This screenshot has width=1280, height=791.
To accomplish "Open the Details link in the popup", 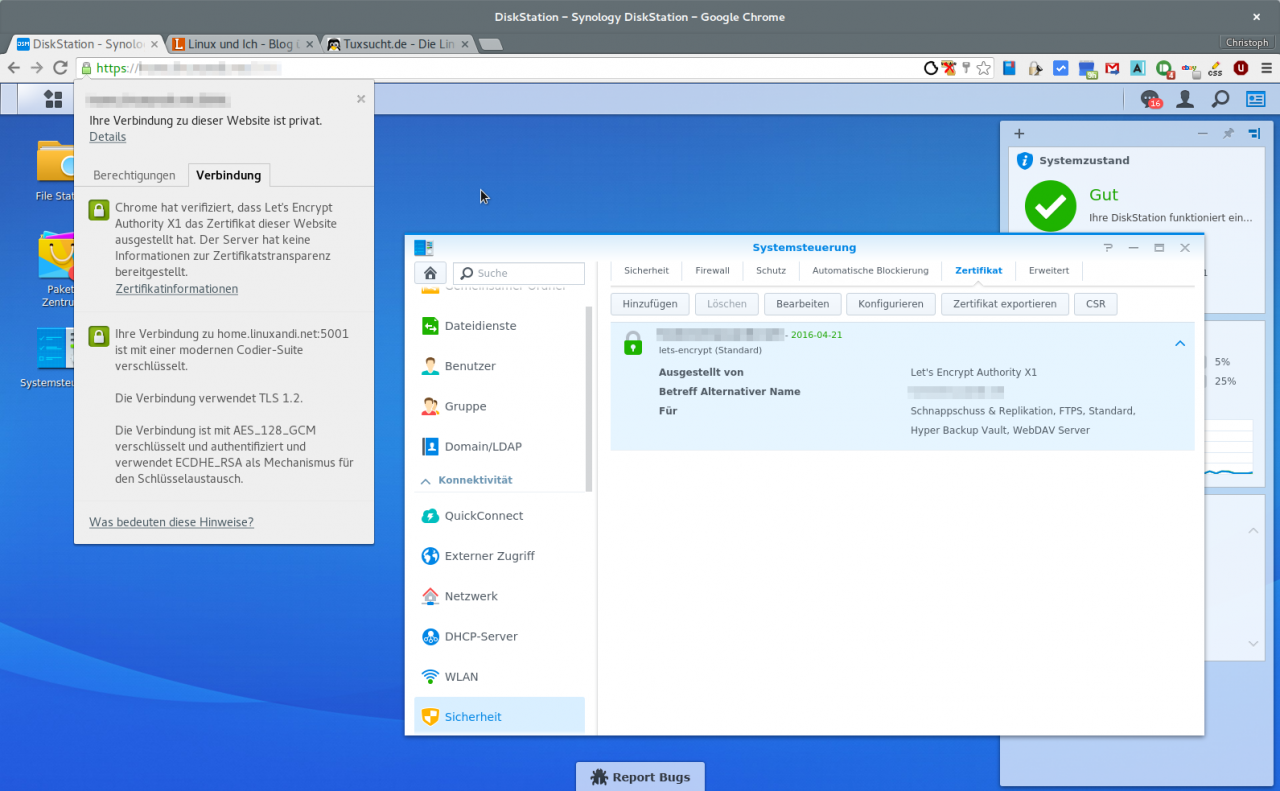I will [107, 137].
